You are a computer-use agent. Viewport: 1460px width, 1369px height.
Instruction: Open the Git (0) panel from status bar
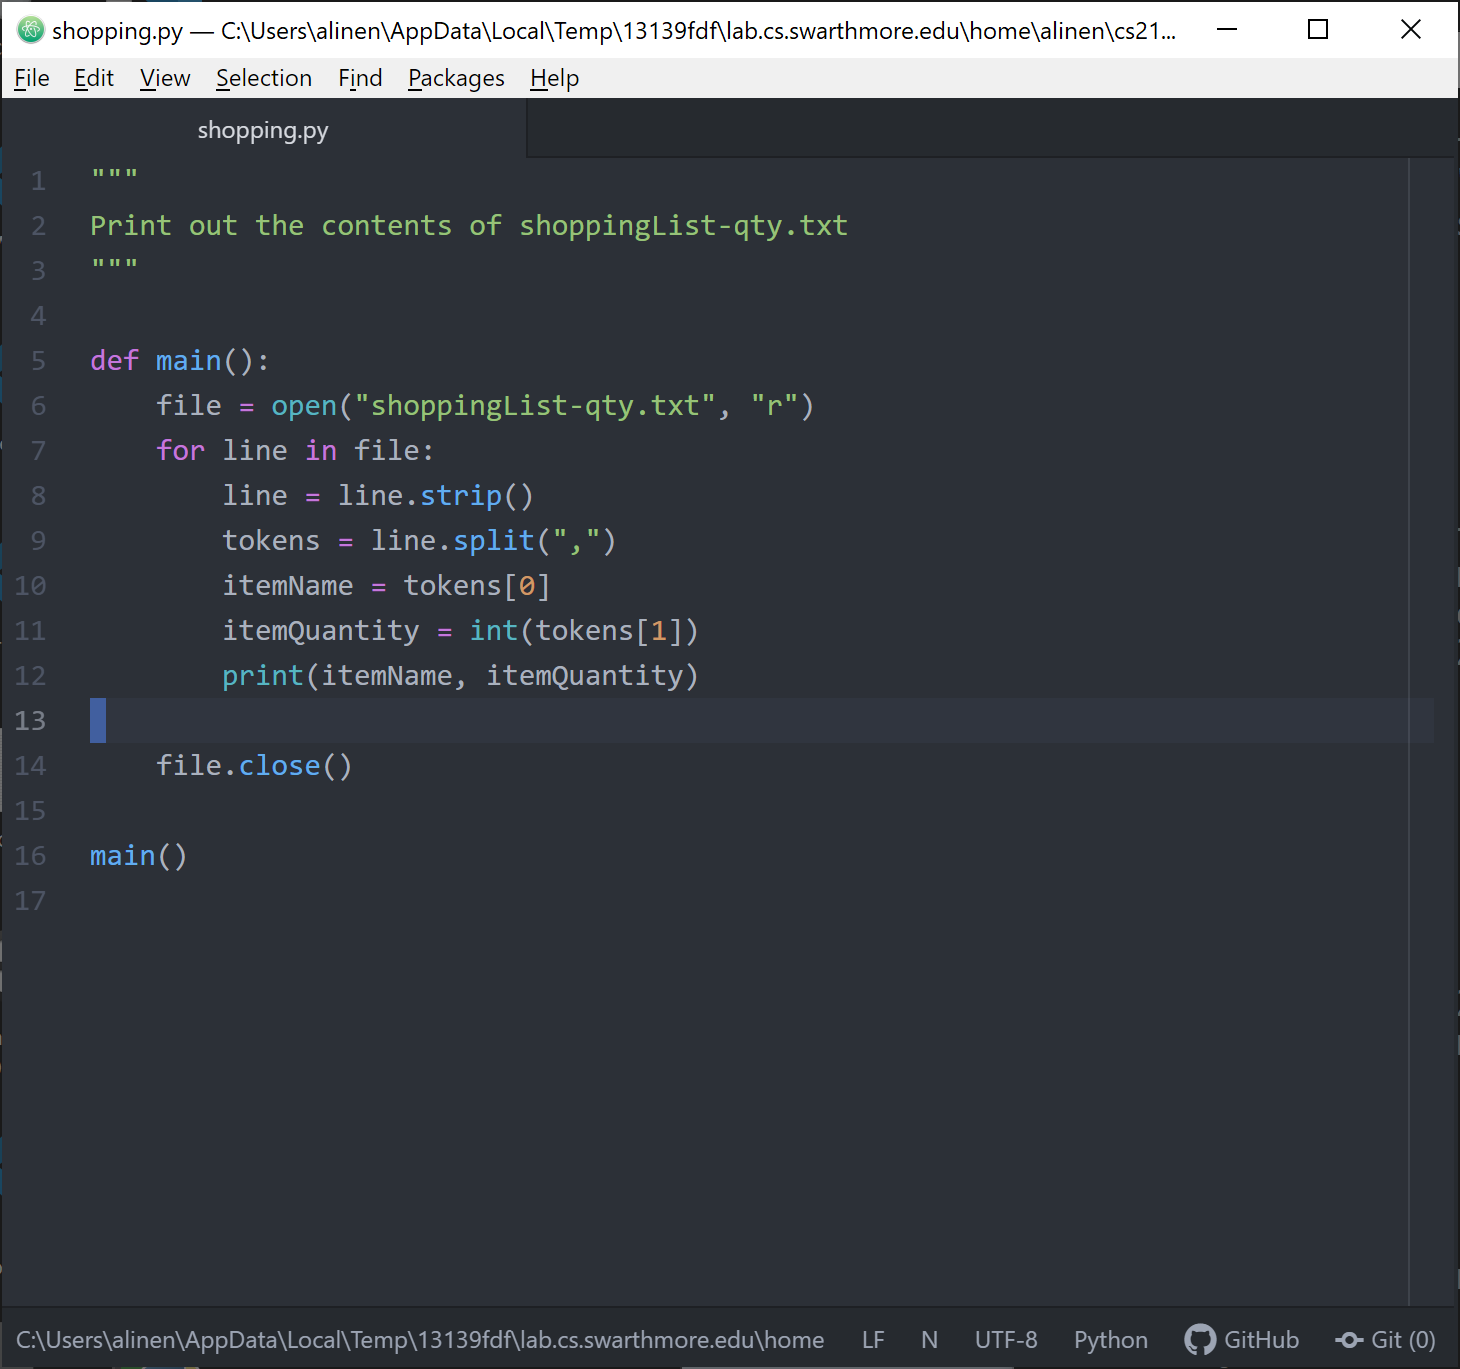(1385, 1340)
